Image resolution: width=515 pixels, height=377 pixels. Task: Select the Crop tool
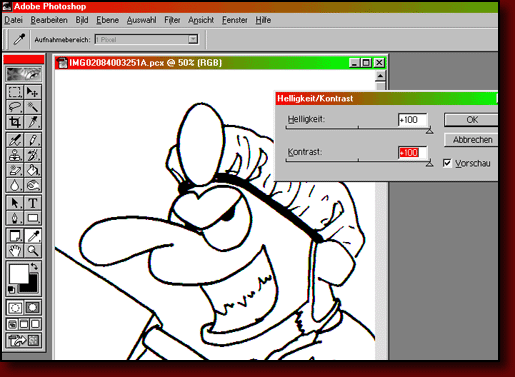click(15, 122)
